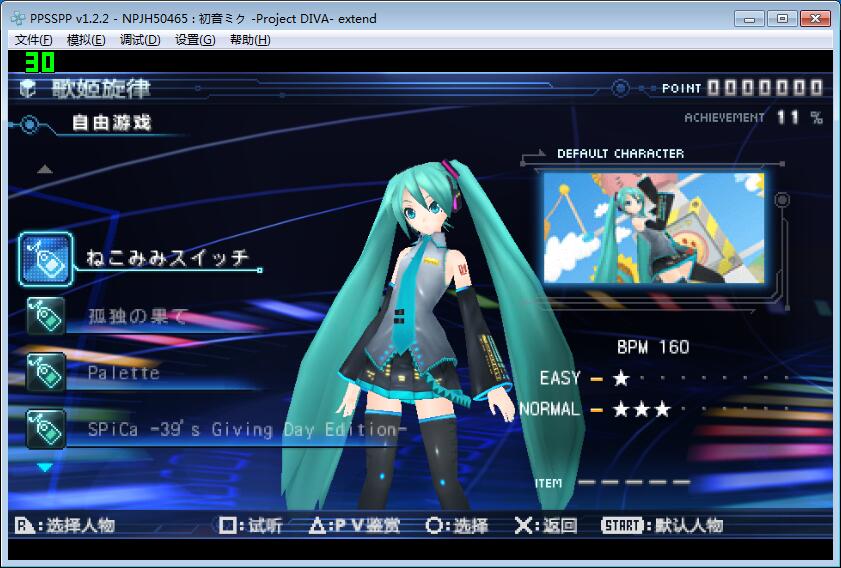Image resolution: width=841 pixels, height=568 pixels.
Task: Click the PPSSPP logo in title bar
Action: [17, 18]
